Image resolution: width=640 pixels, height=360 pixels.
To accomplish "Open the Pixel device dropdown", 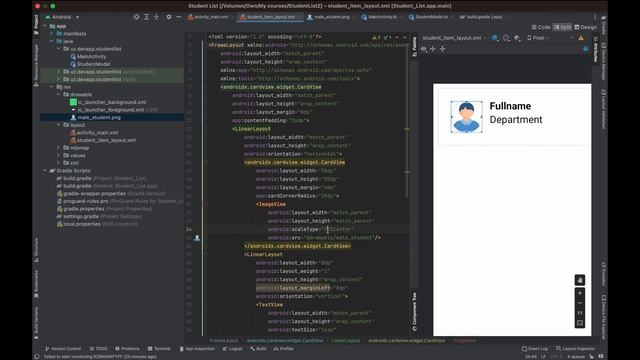I will [538, 38].
